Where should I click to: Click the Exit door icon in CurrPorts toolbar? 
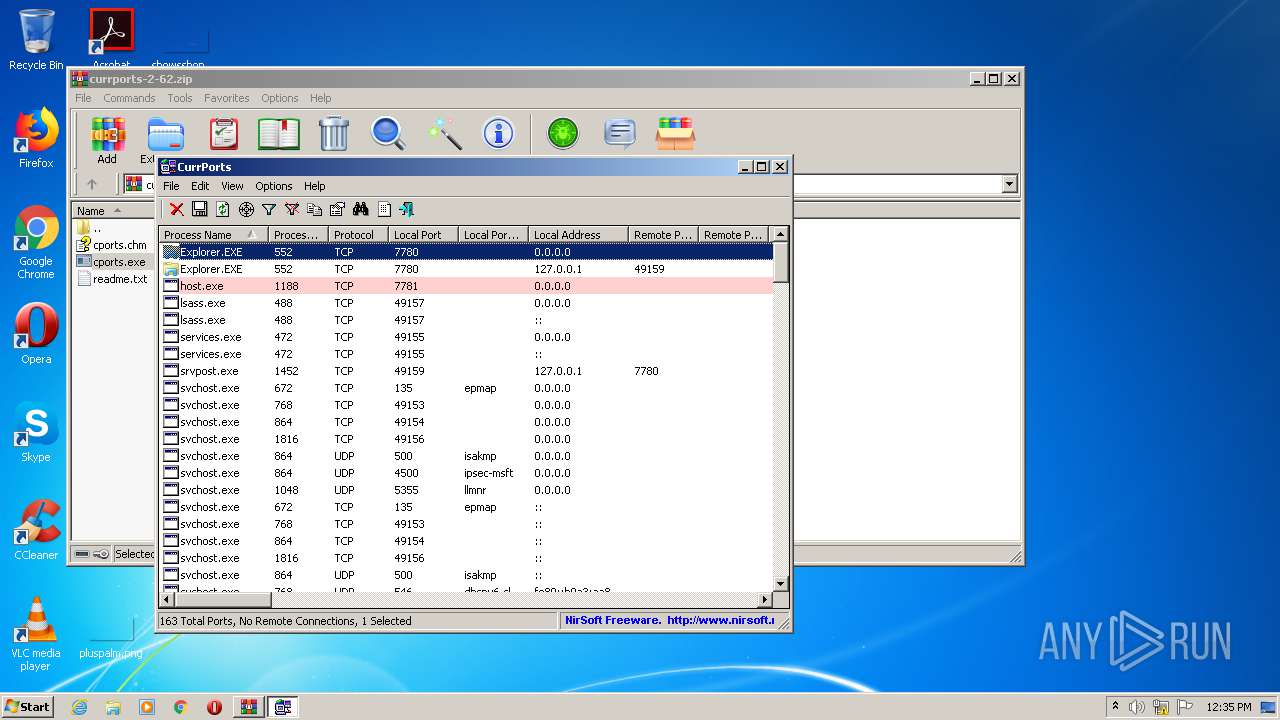[x=406, y=209]
